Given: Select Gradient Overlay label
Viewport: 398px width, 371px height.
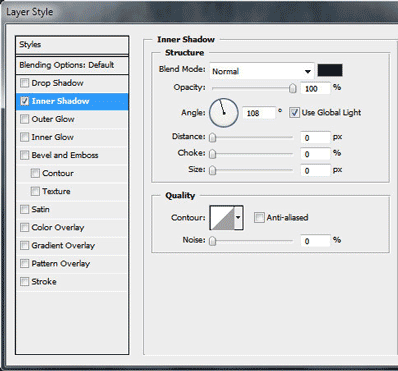Looking at the screenshot, I should [63, 245].
